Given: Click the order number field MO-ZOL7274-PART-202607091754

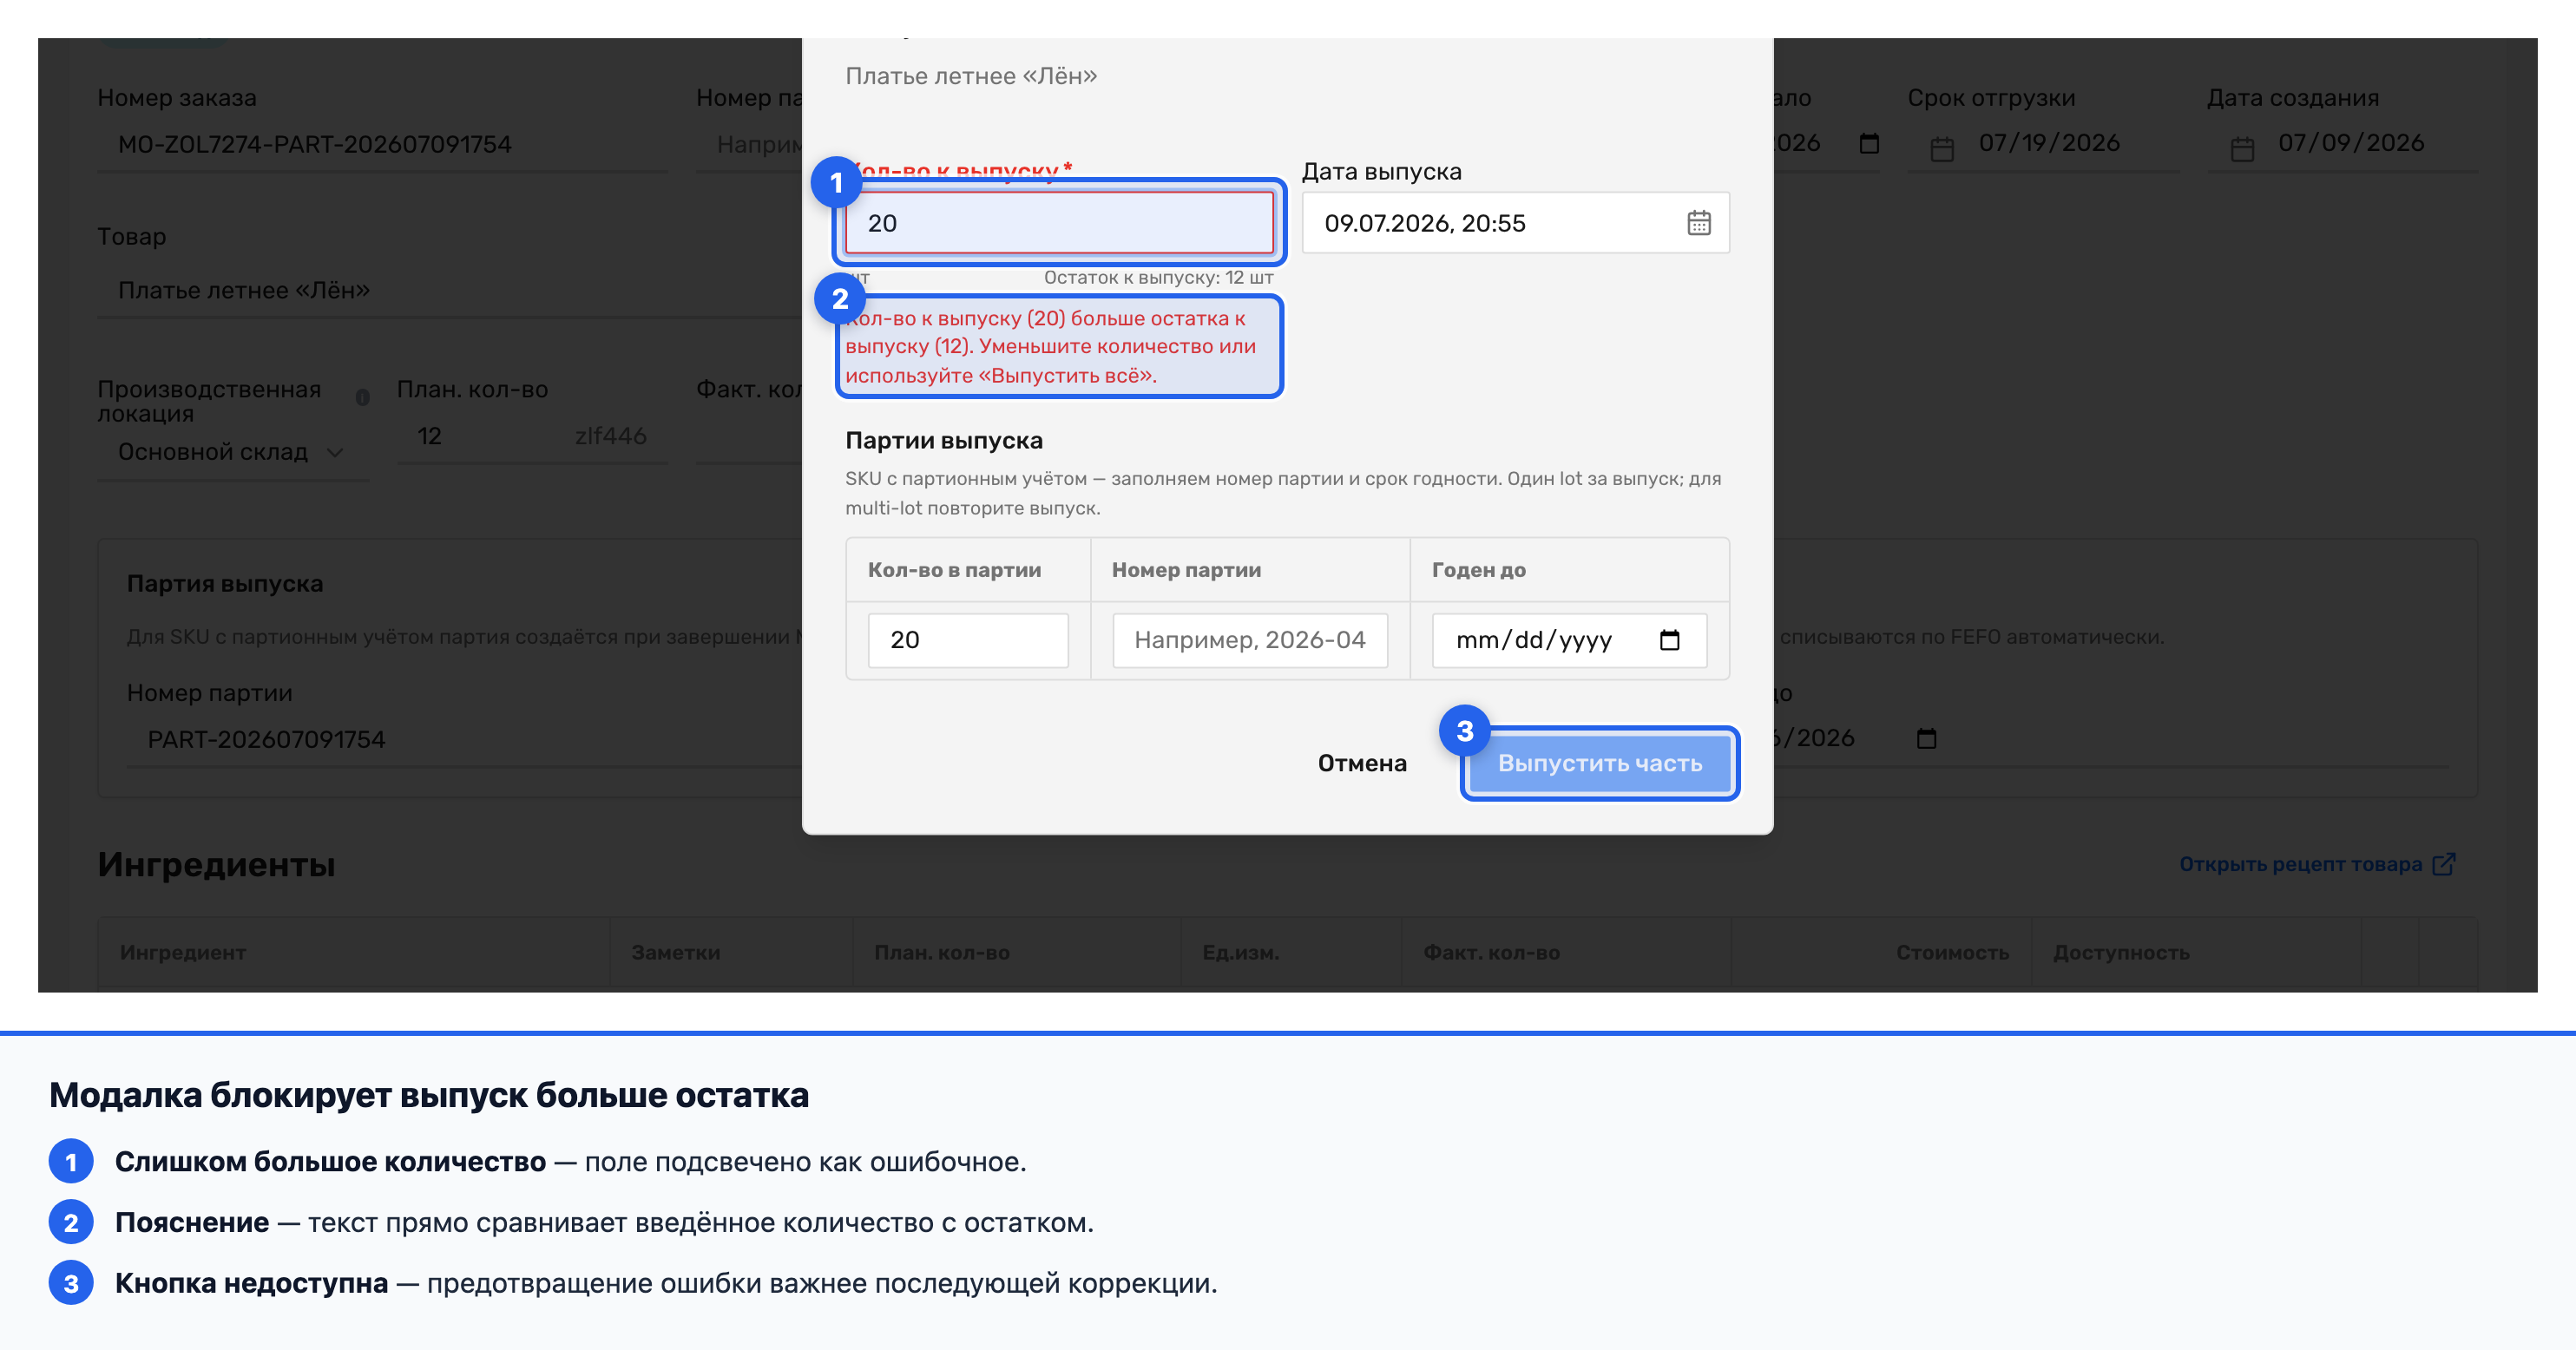Looking at the screenshot, I should point(382,144).
